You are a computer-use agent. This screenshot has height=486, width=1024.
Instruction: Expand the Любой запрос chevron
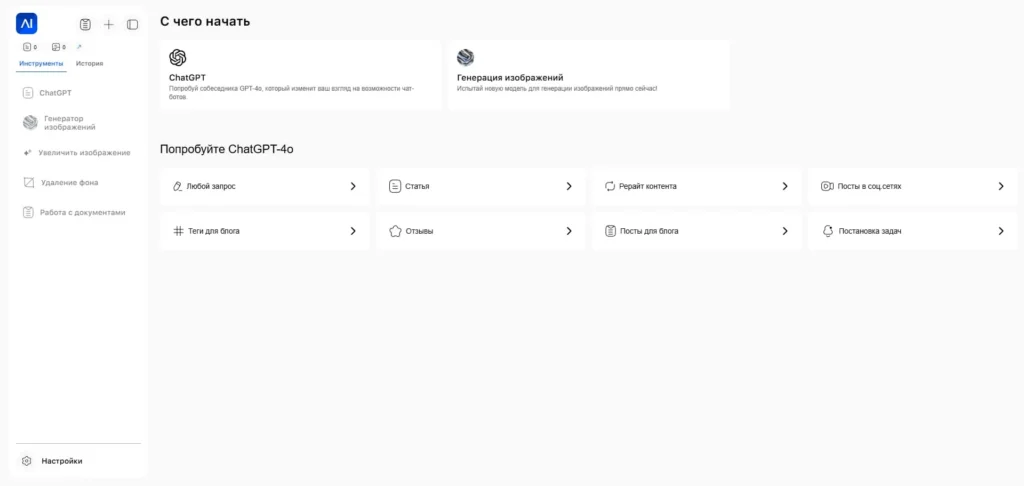353,186
